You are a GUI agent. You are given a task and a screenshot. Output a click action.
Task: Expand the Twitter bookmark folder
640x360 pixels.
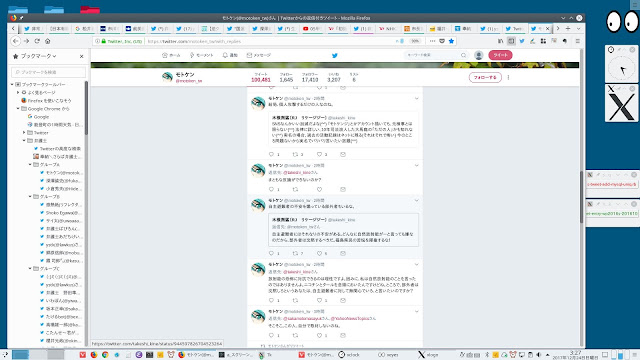24,133
